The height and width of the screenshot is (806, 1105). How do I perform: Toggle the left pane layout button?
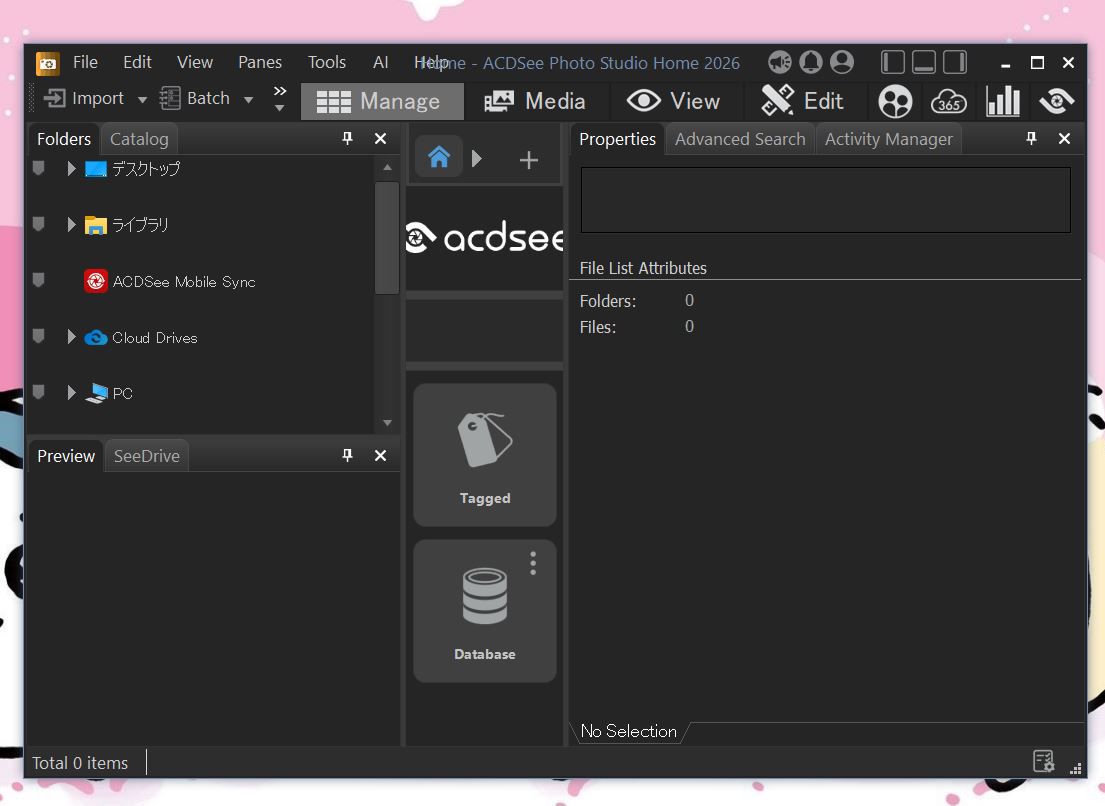tap(893, 62)
